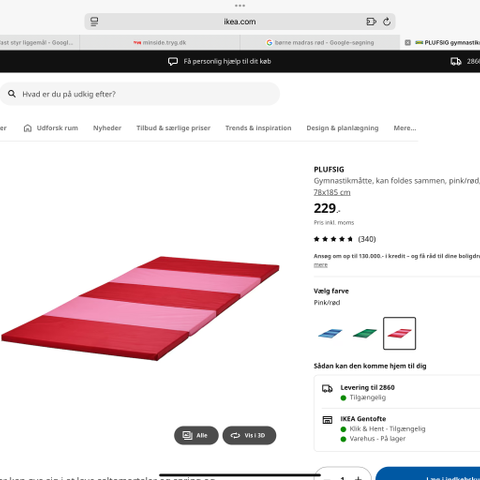Select the pink/red mat color option
The width and height of the screenshot is (480, 480).
point(399,333)
